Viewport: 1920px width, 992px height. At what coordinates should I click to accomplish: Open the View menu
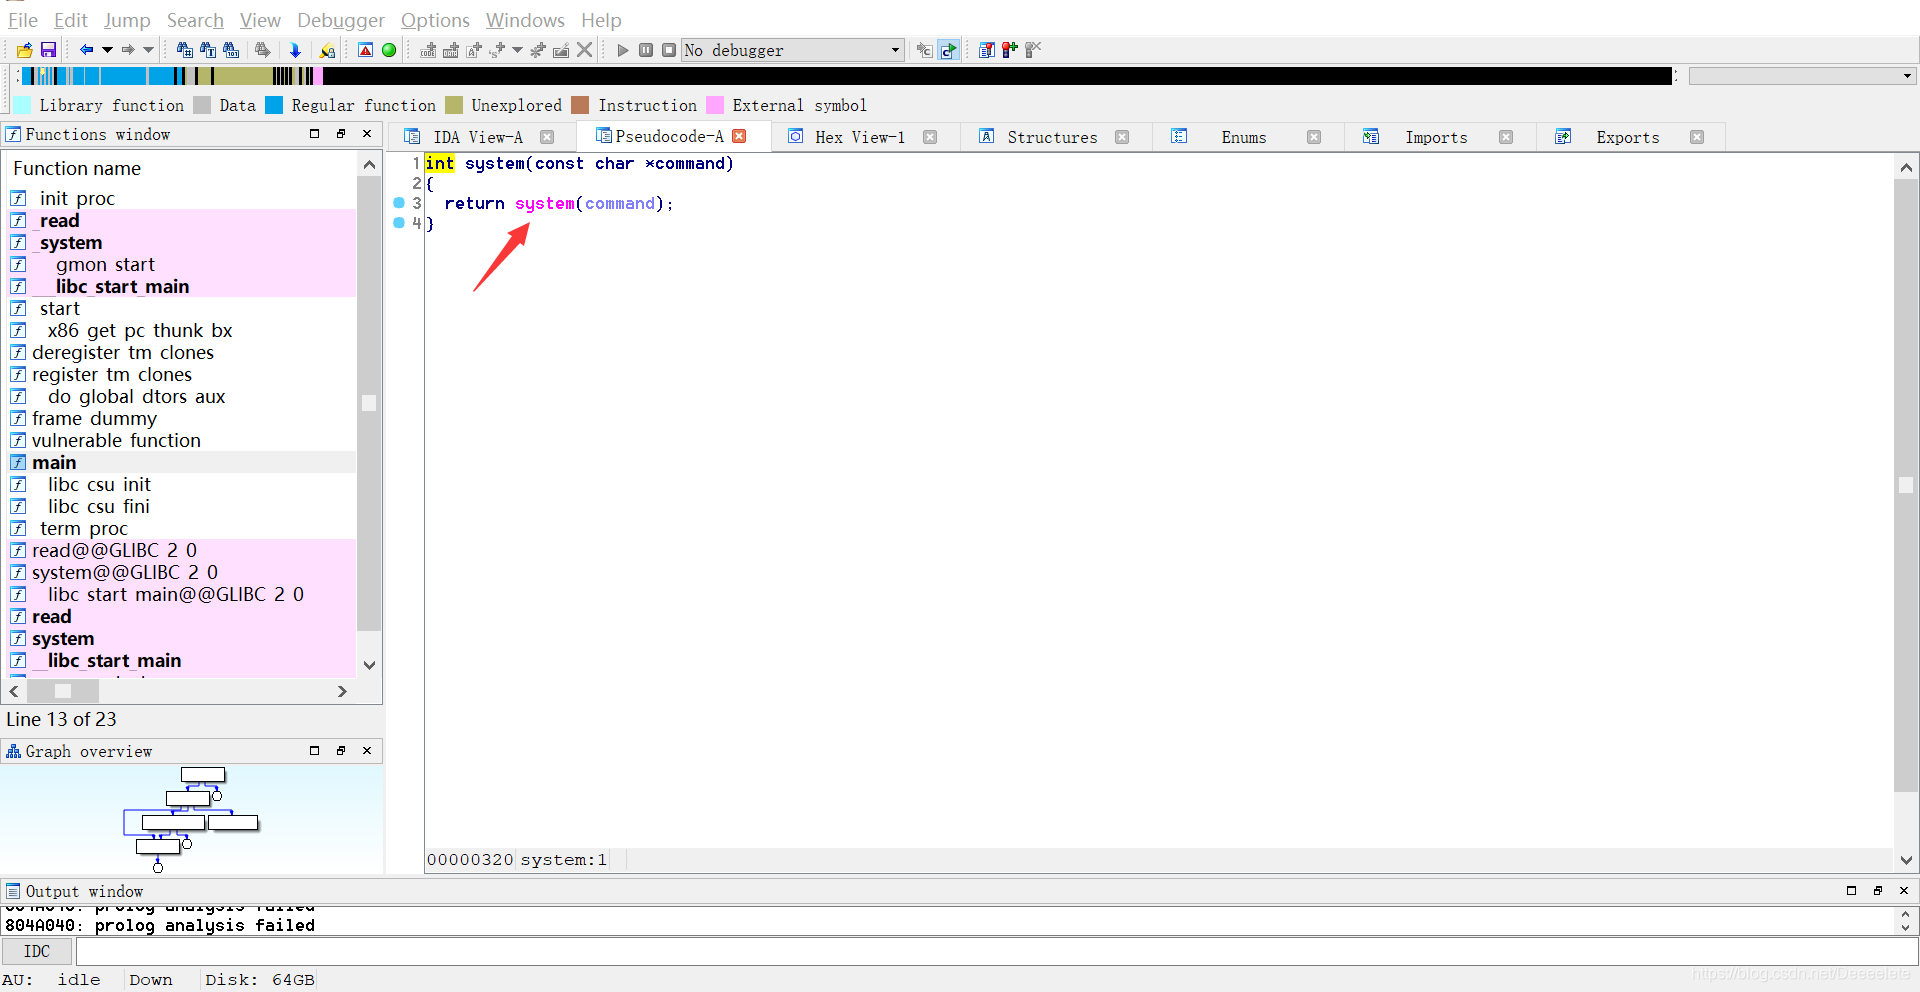click(260, 20)
